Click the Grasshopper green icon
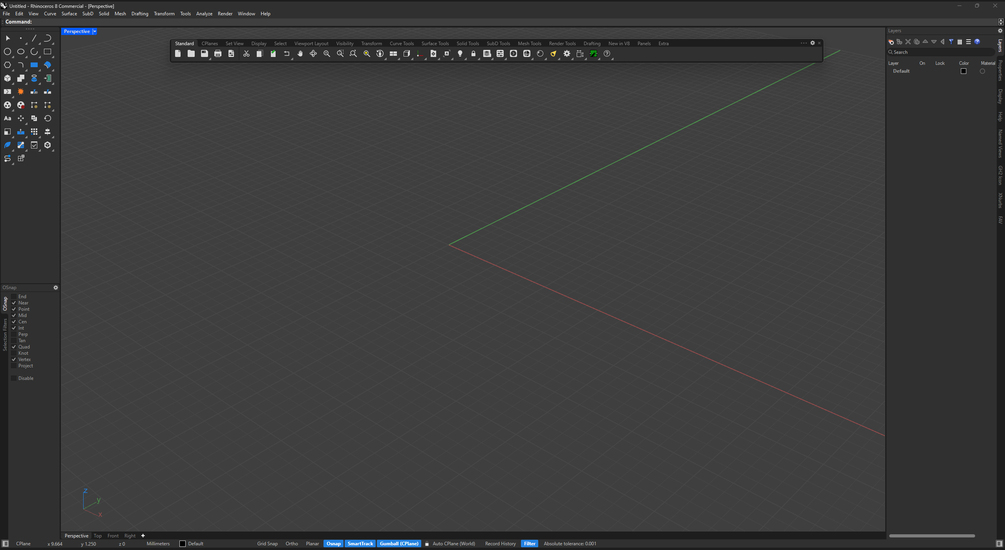 (x=594, y=54)
